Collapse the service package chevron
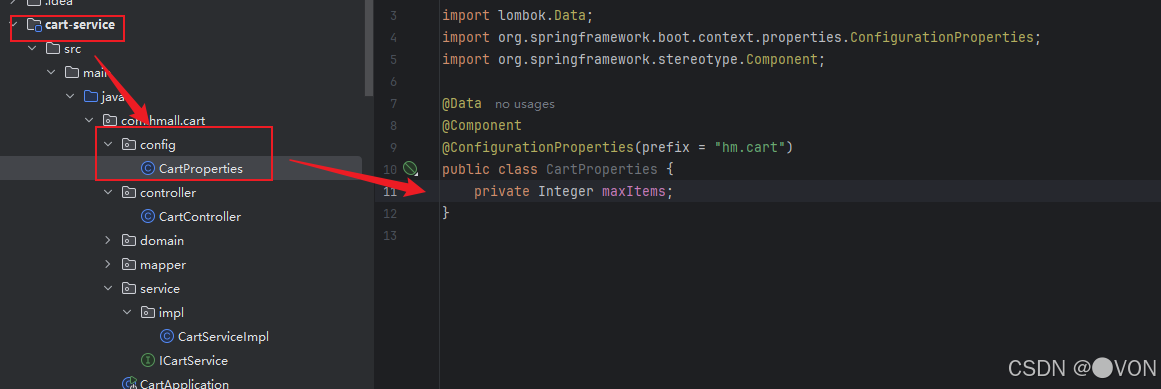 (x=108, y=288)
